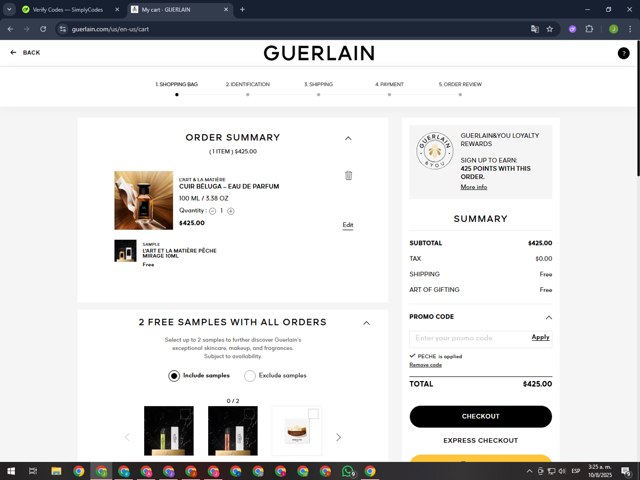Open site information icon in address bar
The image size is (640, 480).
62,29
